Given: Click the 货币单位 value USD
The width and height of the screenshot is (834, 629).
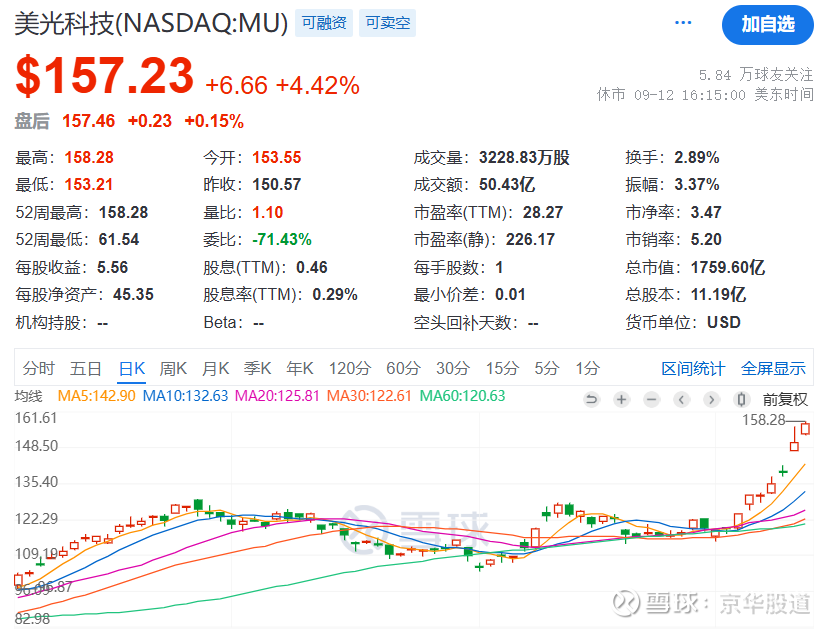Looking at the screenshot, I should pos(723,322).
